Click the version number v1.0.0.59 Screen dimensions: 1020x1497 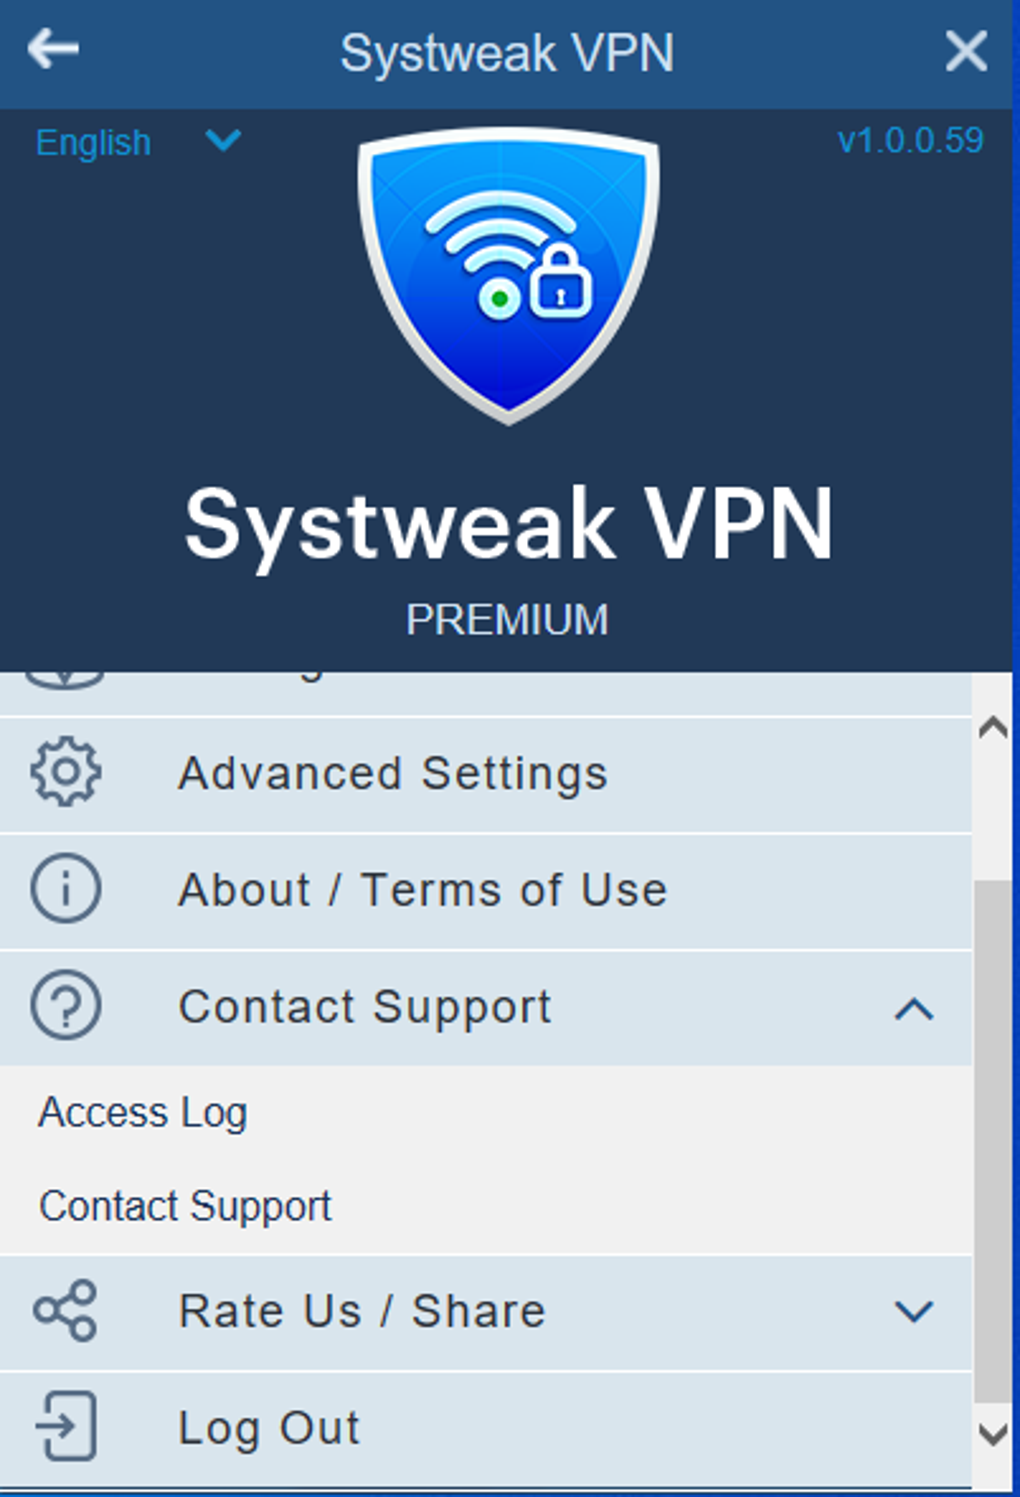tap(911, 141)
